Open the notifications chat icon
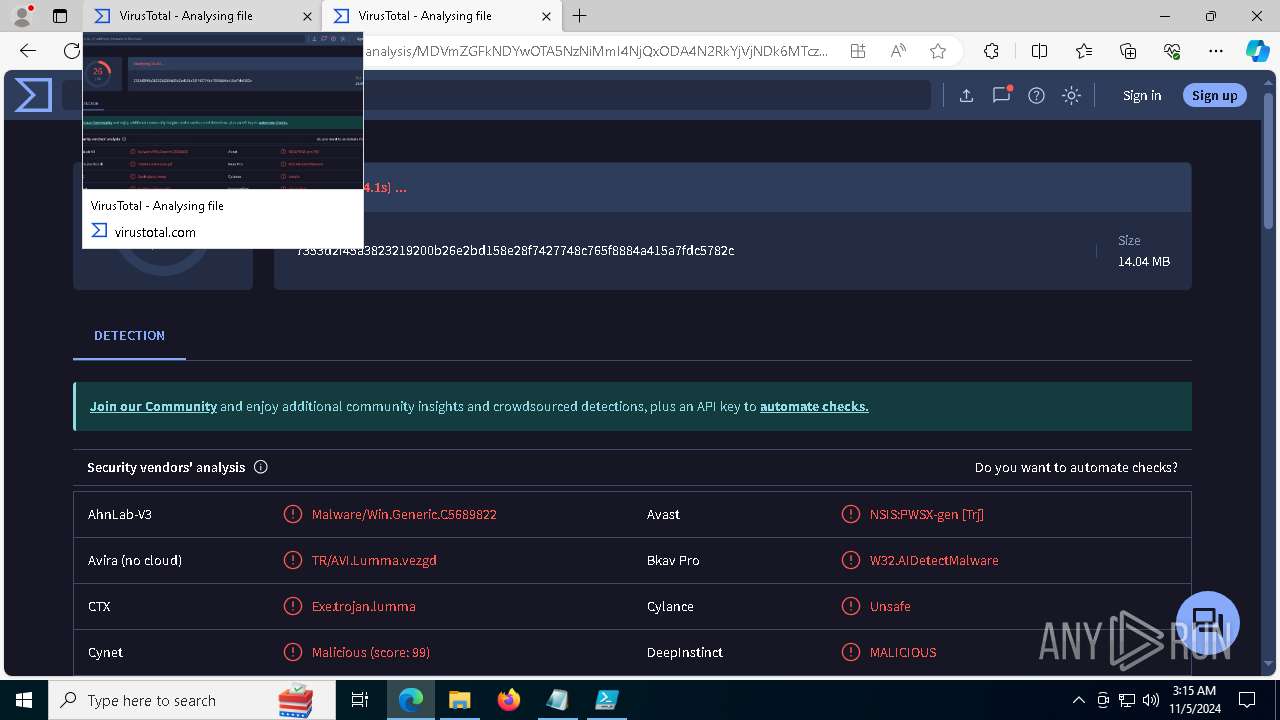1280x720 pixels. coord(1001,95)
